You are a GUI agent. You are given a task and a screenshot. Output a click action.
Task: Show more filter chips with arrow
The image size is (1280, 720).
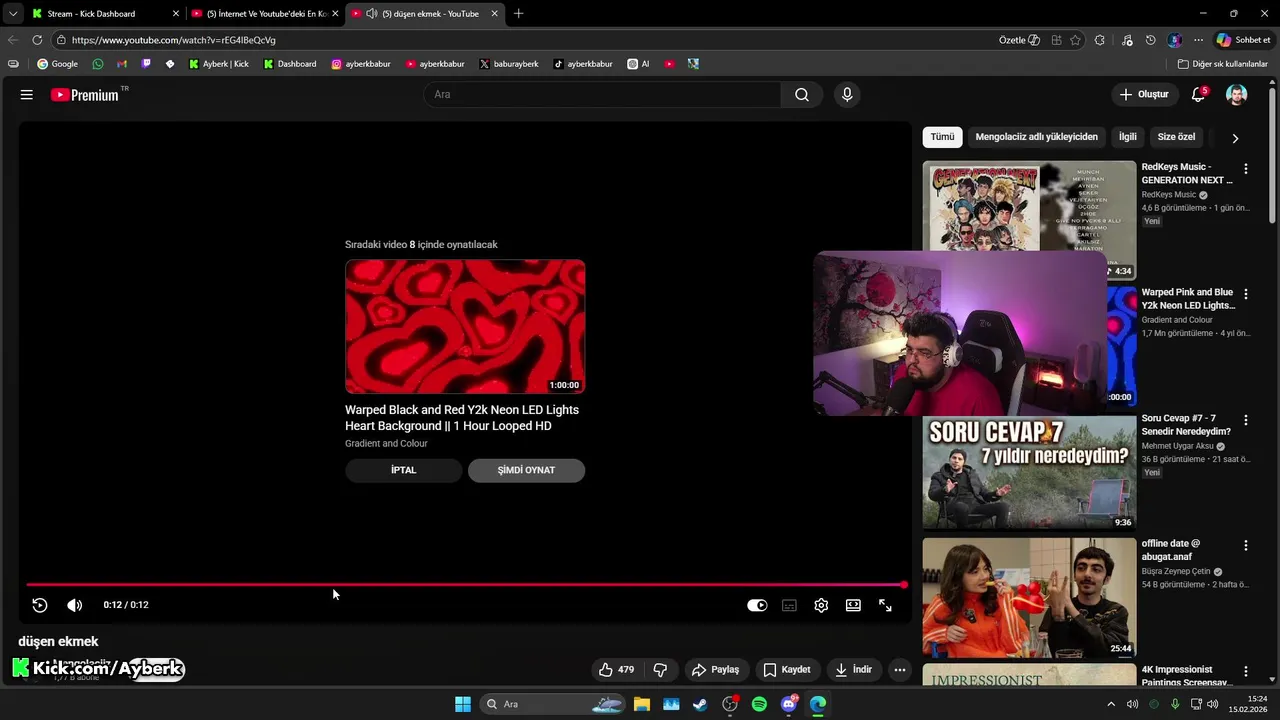(1235, 138)
